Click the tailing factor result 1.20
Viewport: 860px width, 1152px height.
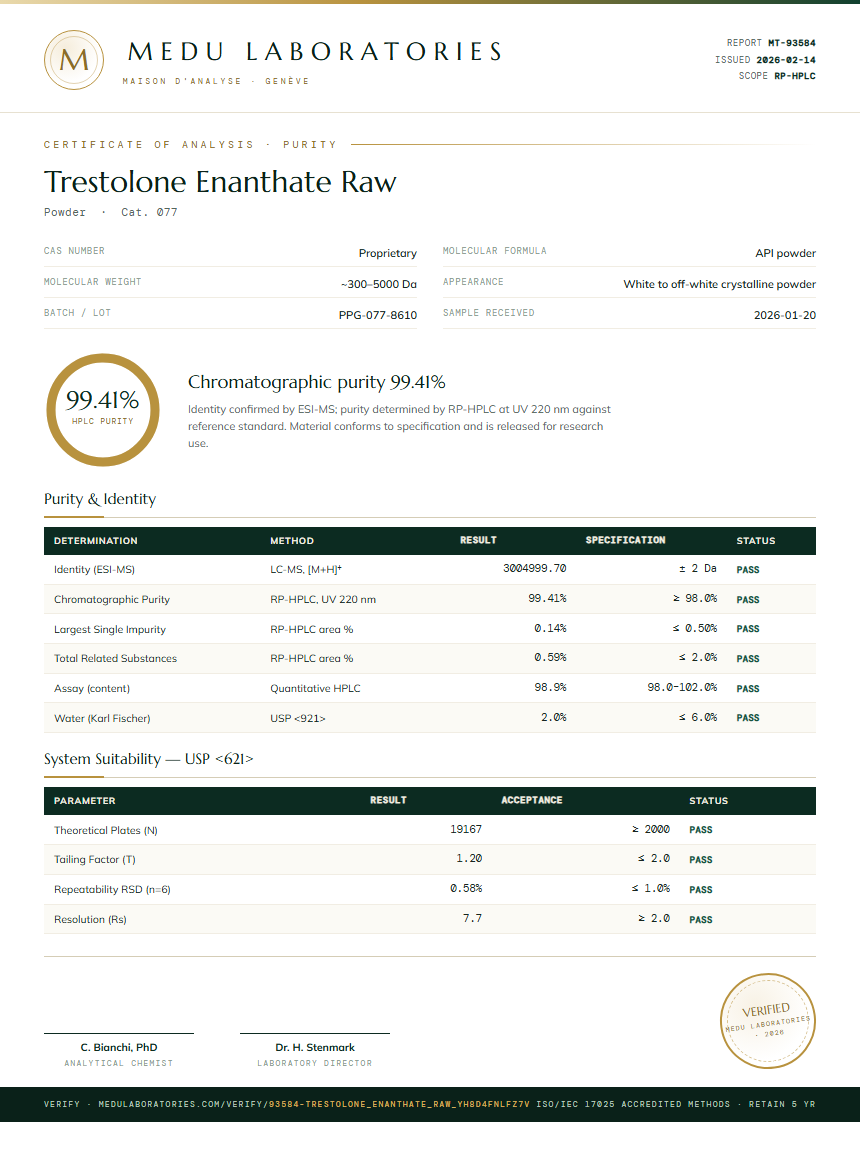click(x=469, y=859)
